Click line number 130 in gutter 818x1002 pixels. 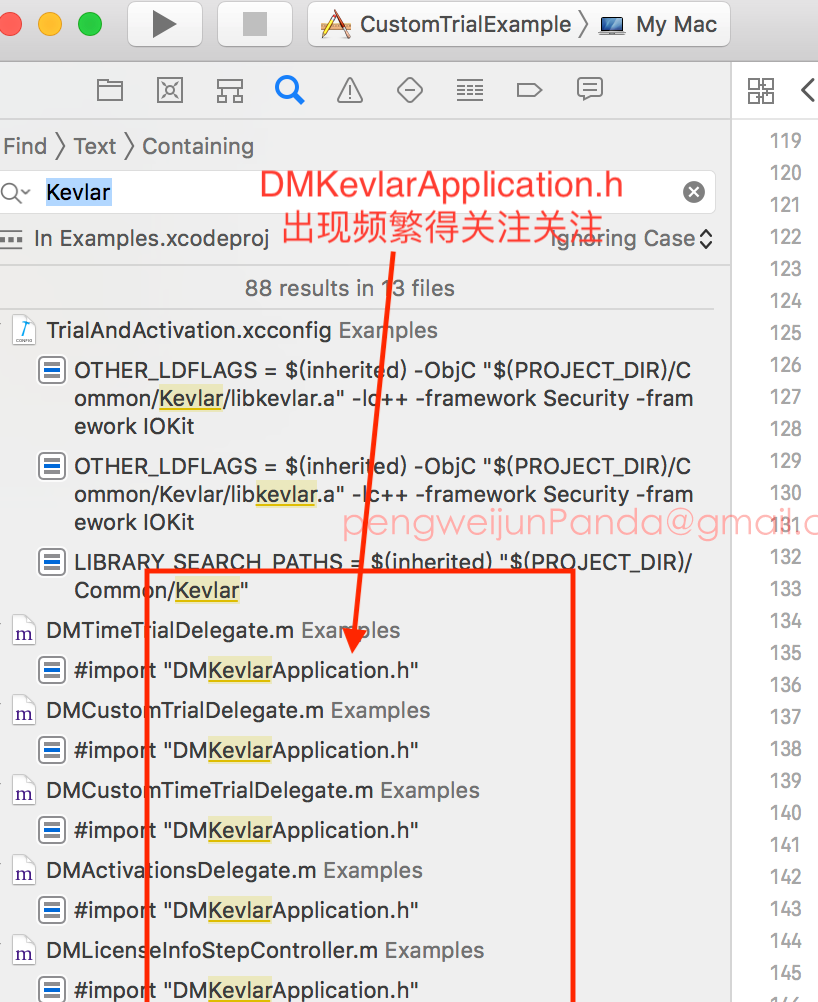click(785, 493)
